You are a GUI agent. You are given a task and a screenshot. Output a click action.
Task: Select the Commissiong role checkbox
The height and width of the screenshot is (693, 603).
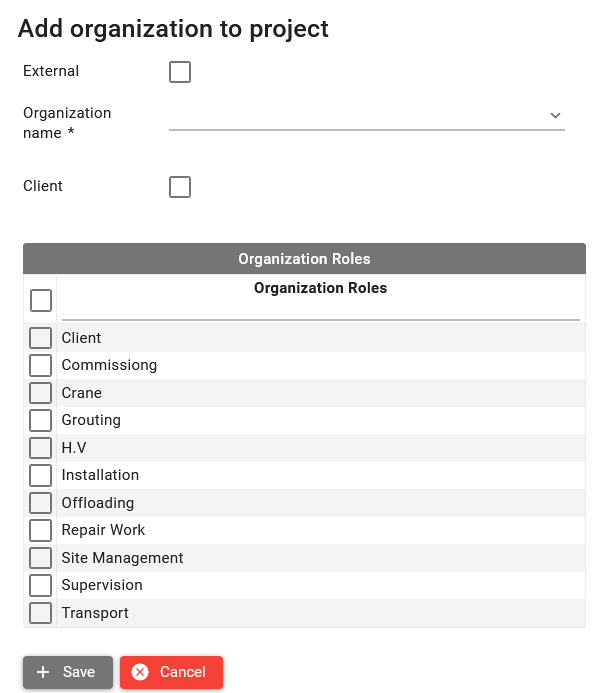coord(41,365)
